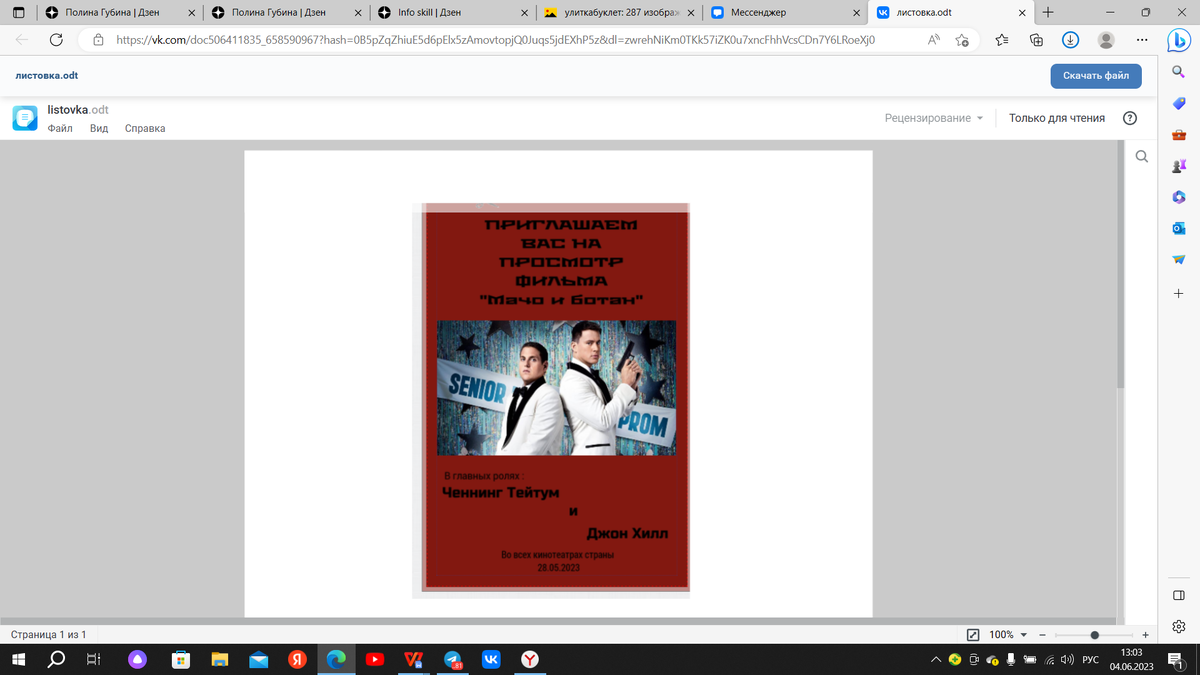
Task: Click the Read aloud icon
Action: [x=933, y=40]
